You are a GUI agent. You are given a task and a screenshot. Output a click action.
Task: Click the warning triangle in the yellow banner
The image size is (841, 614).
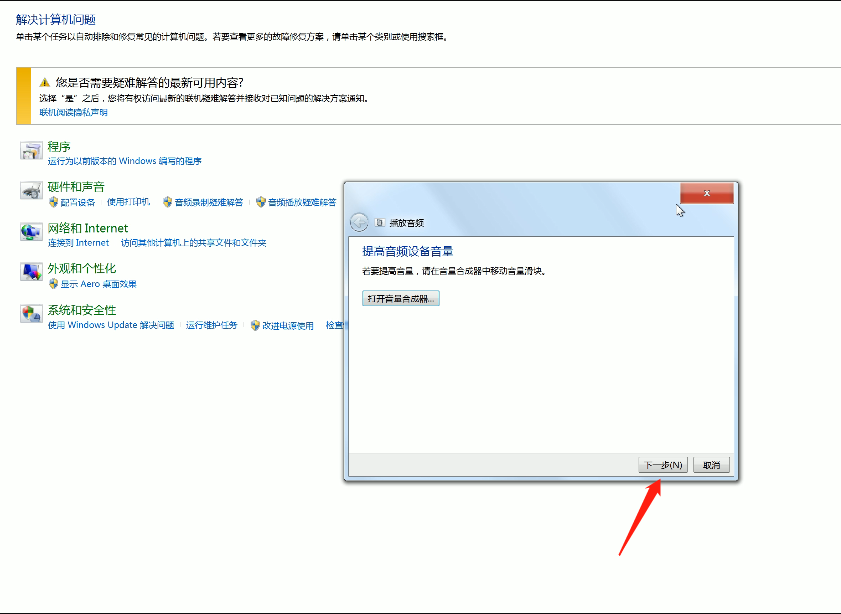(x=44, y=86)
